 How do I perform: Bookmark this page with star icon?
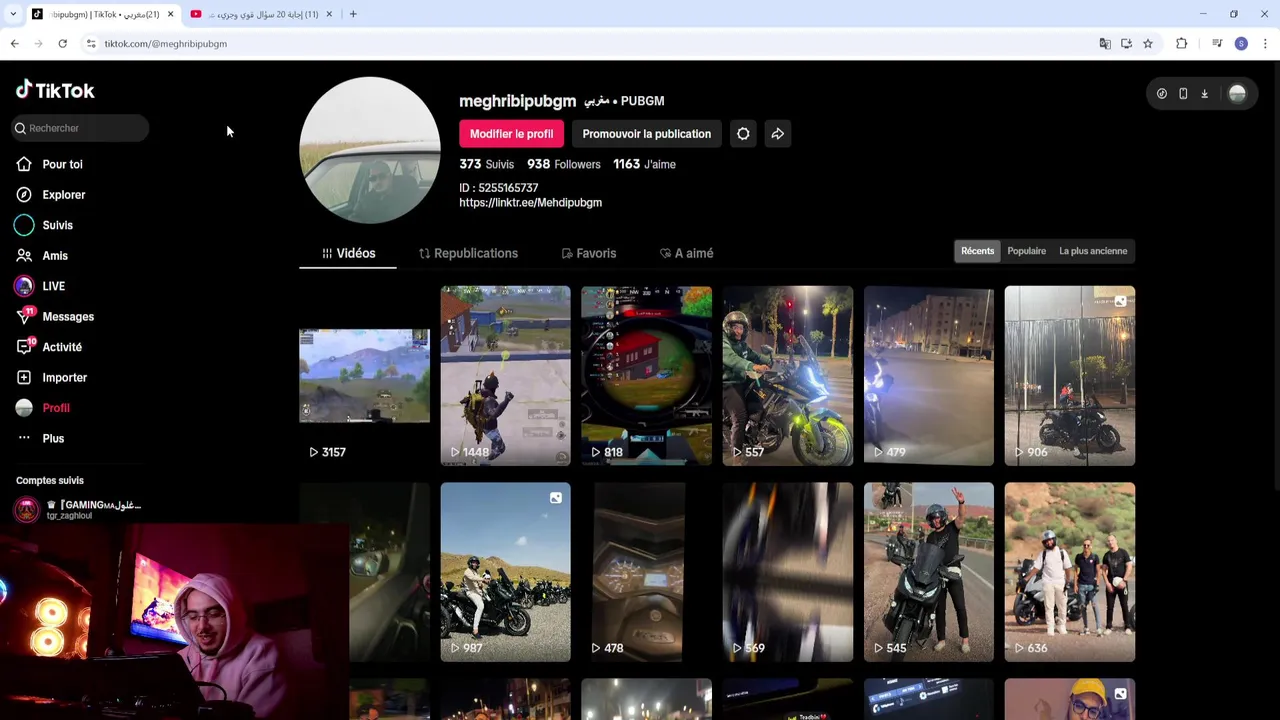pyautogui.click(x=1148, y=44)
